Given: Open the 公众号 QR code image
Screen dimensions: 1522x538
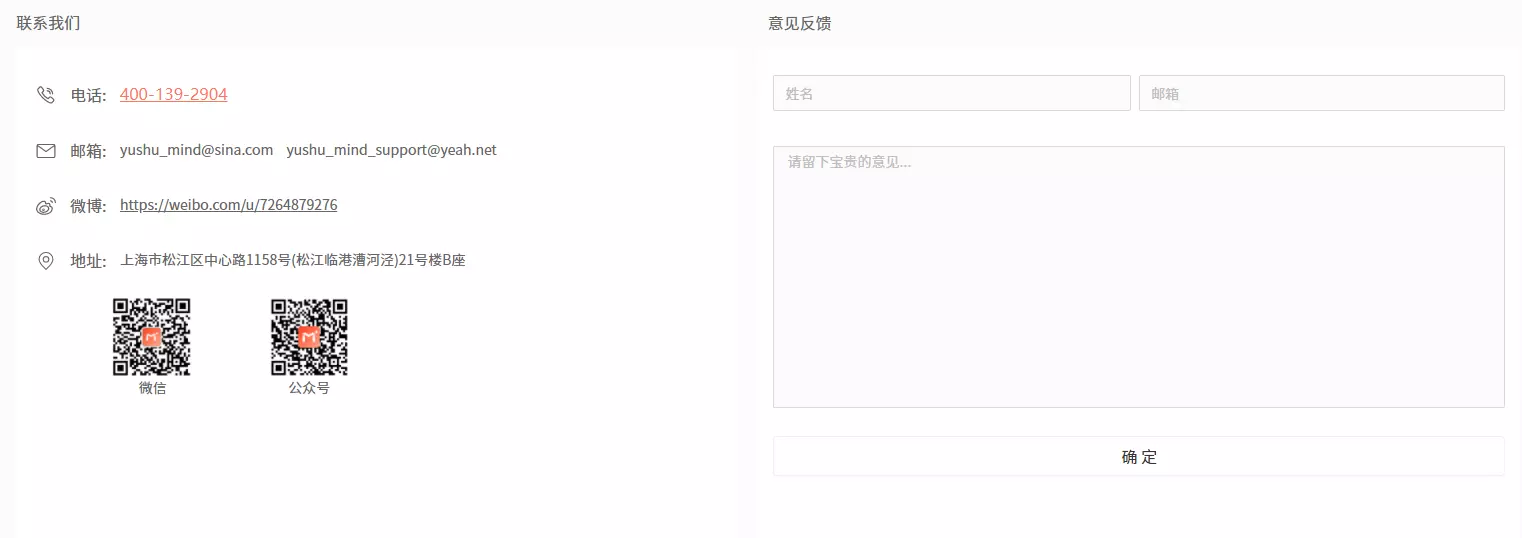Looking at the screenshot, I should 309,337.
